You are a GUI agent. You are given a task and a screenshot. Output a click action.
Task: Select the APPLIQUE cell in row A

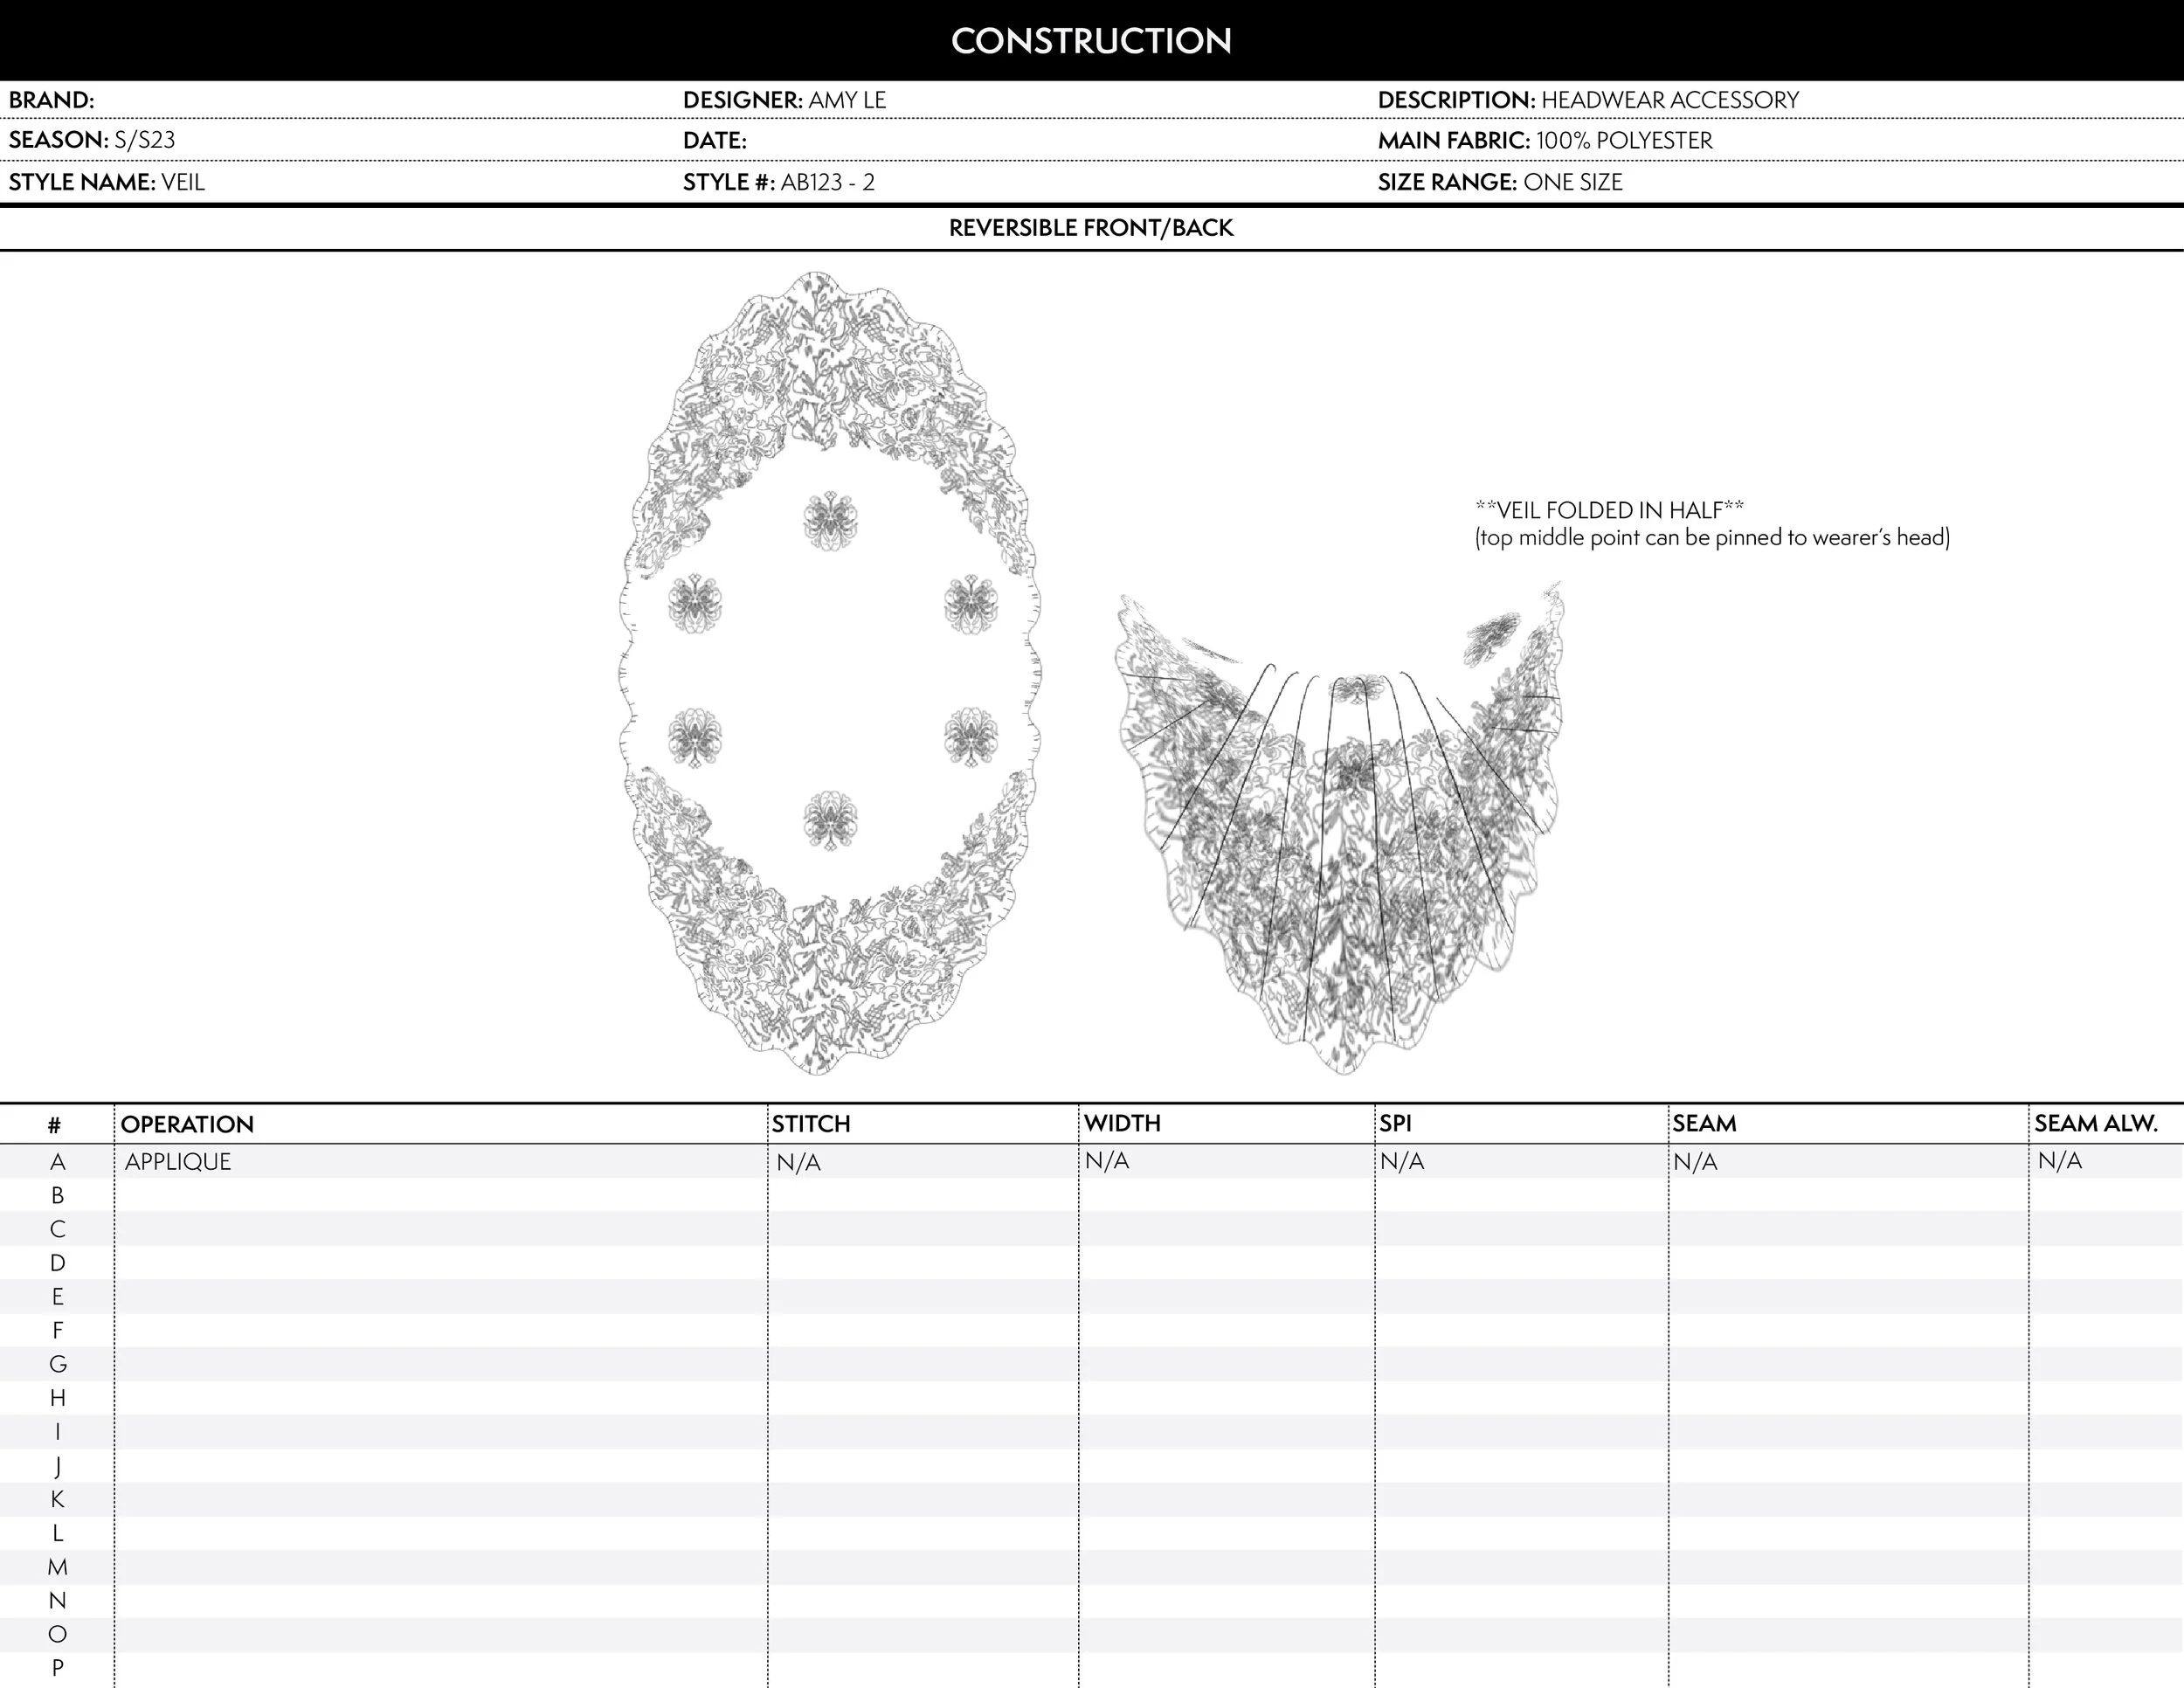click(178, 1162)
